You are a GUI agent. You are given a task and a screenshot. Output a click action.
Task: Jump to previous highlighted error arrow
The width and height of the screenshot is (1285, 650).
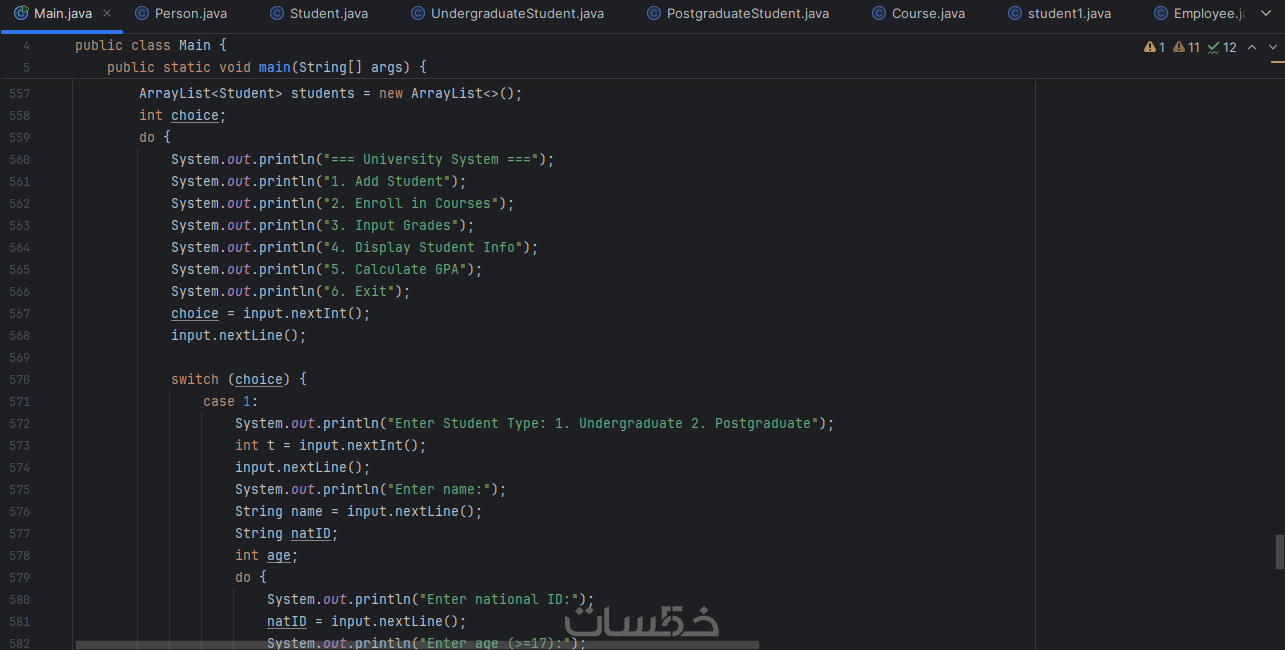1252,47
